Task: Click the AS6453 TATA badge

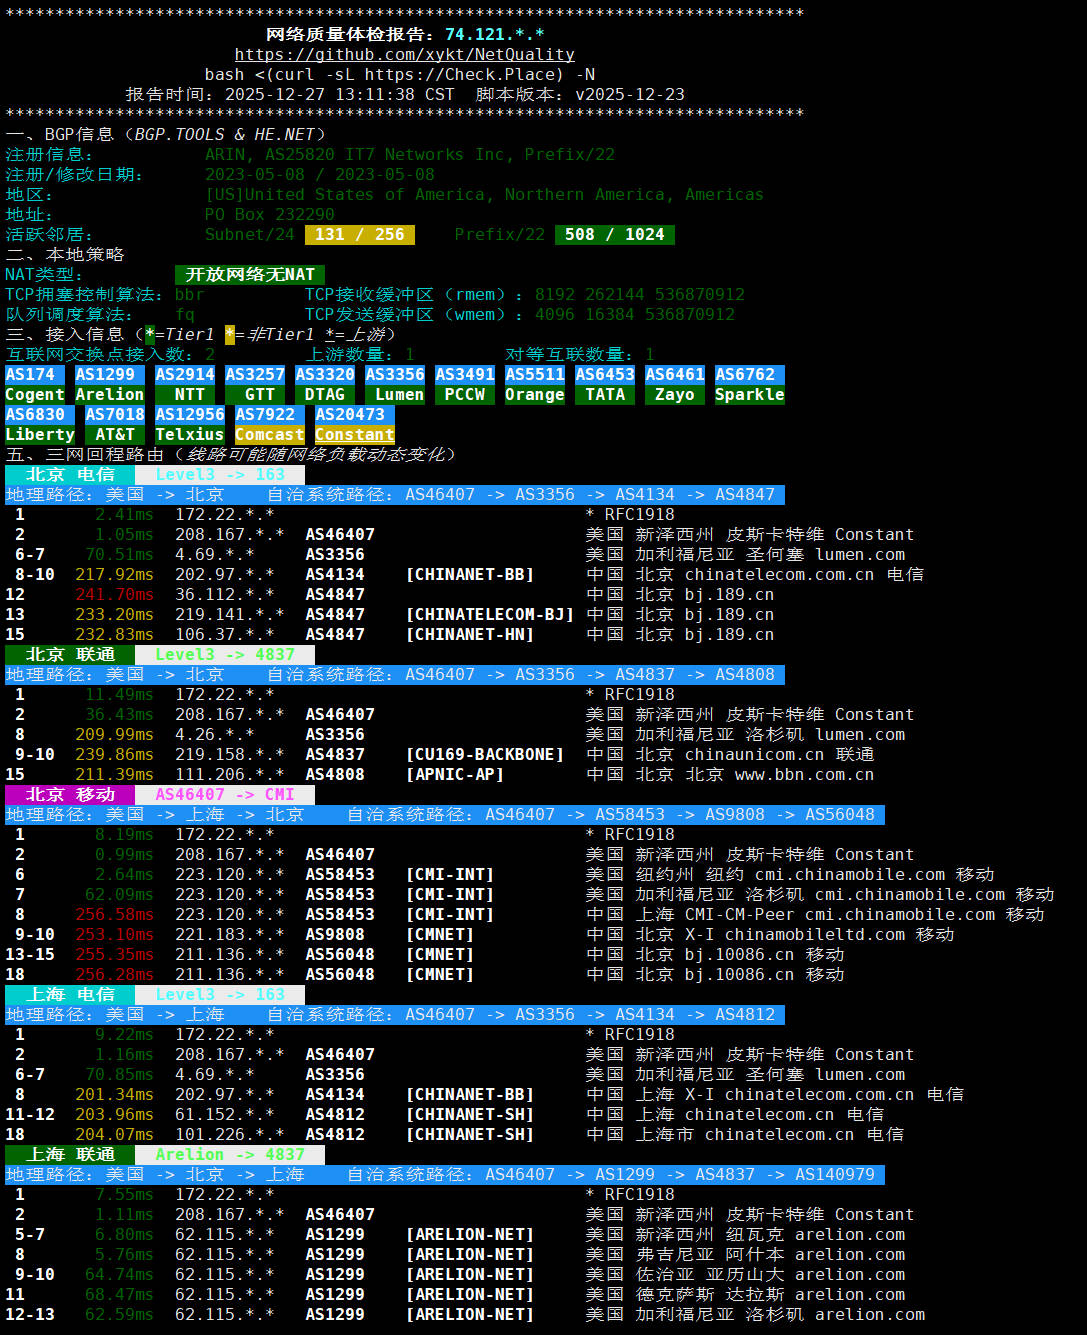Action: click(x=605, y=385)
